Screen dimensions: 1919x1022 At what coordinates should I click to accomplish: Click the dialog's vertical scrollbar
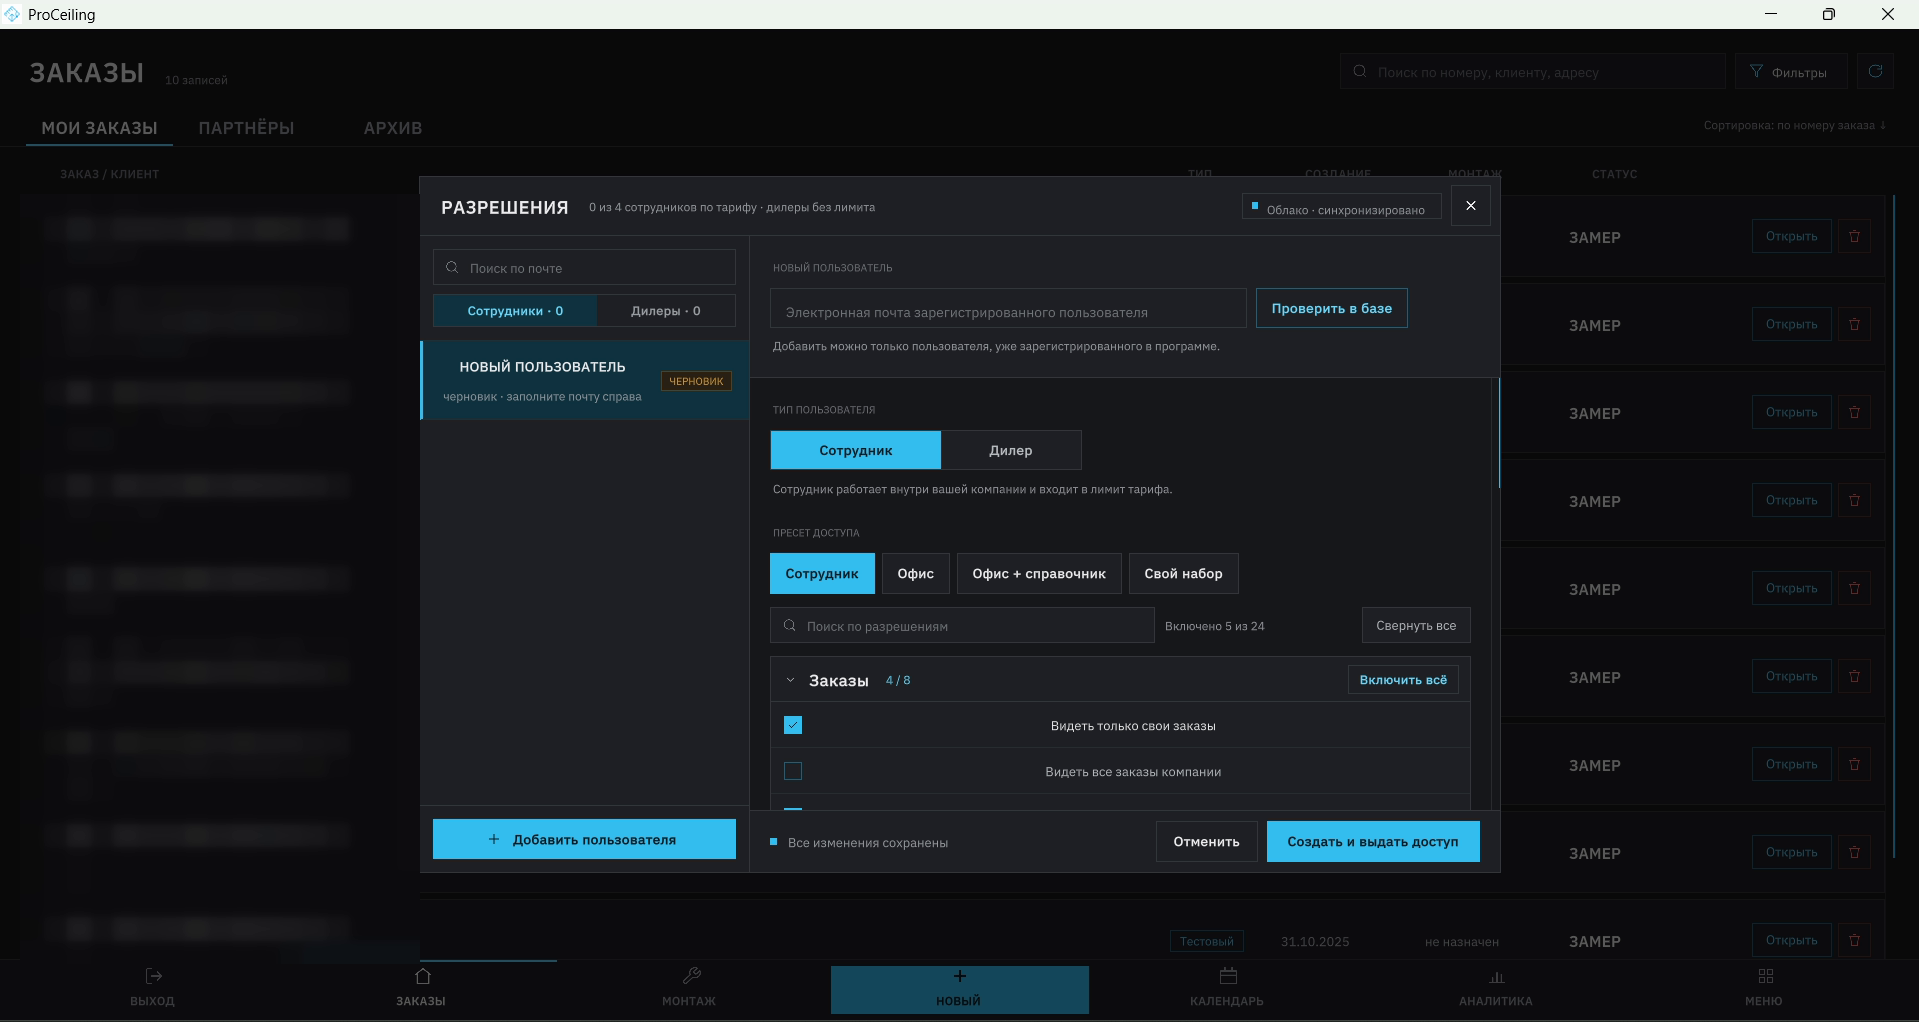click(x=1499, y=432)
